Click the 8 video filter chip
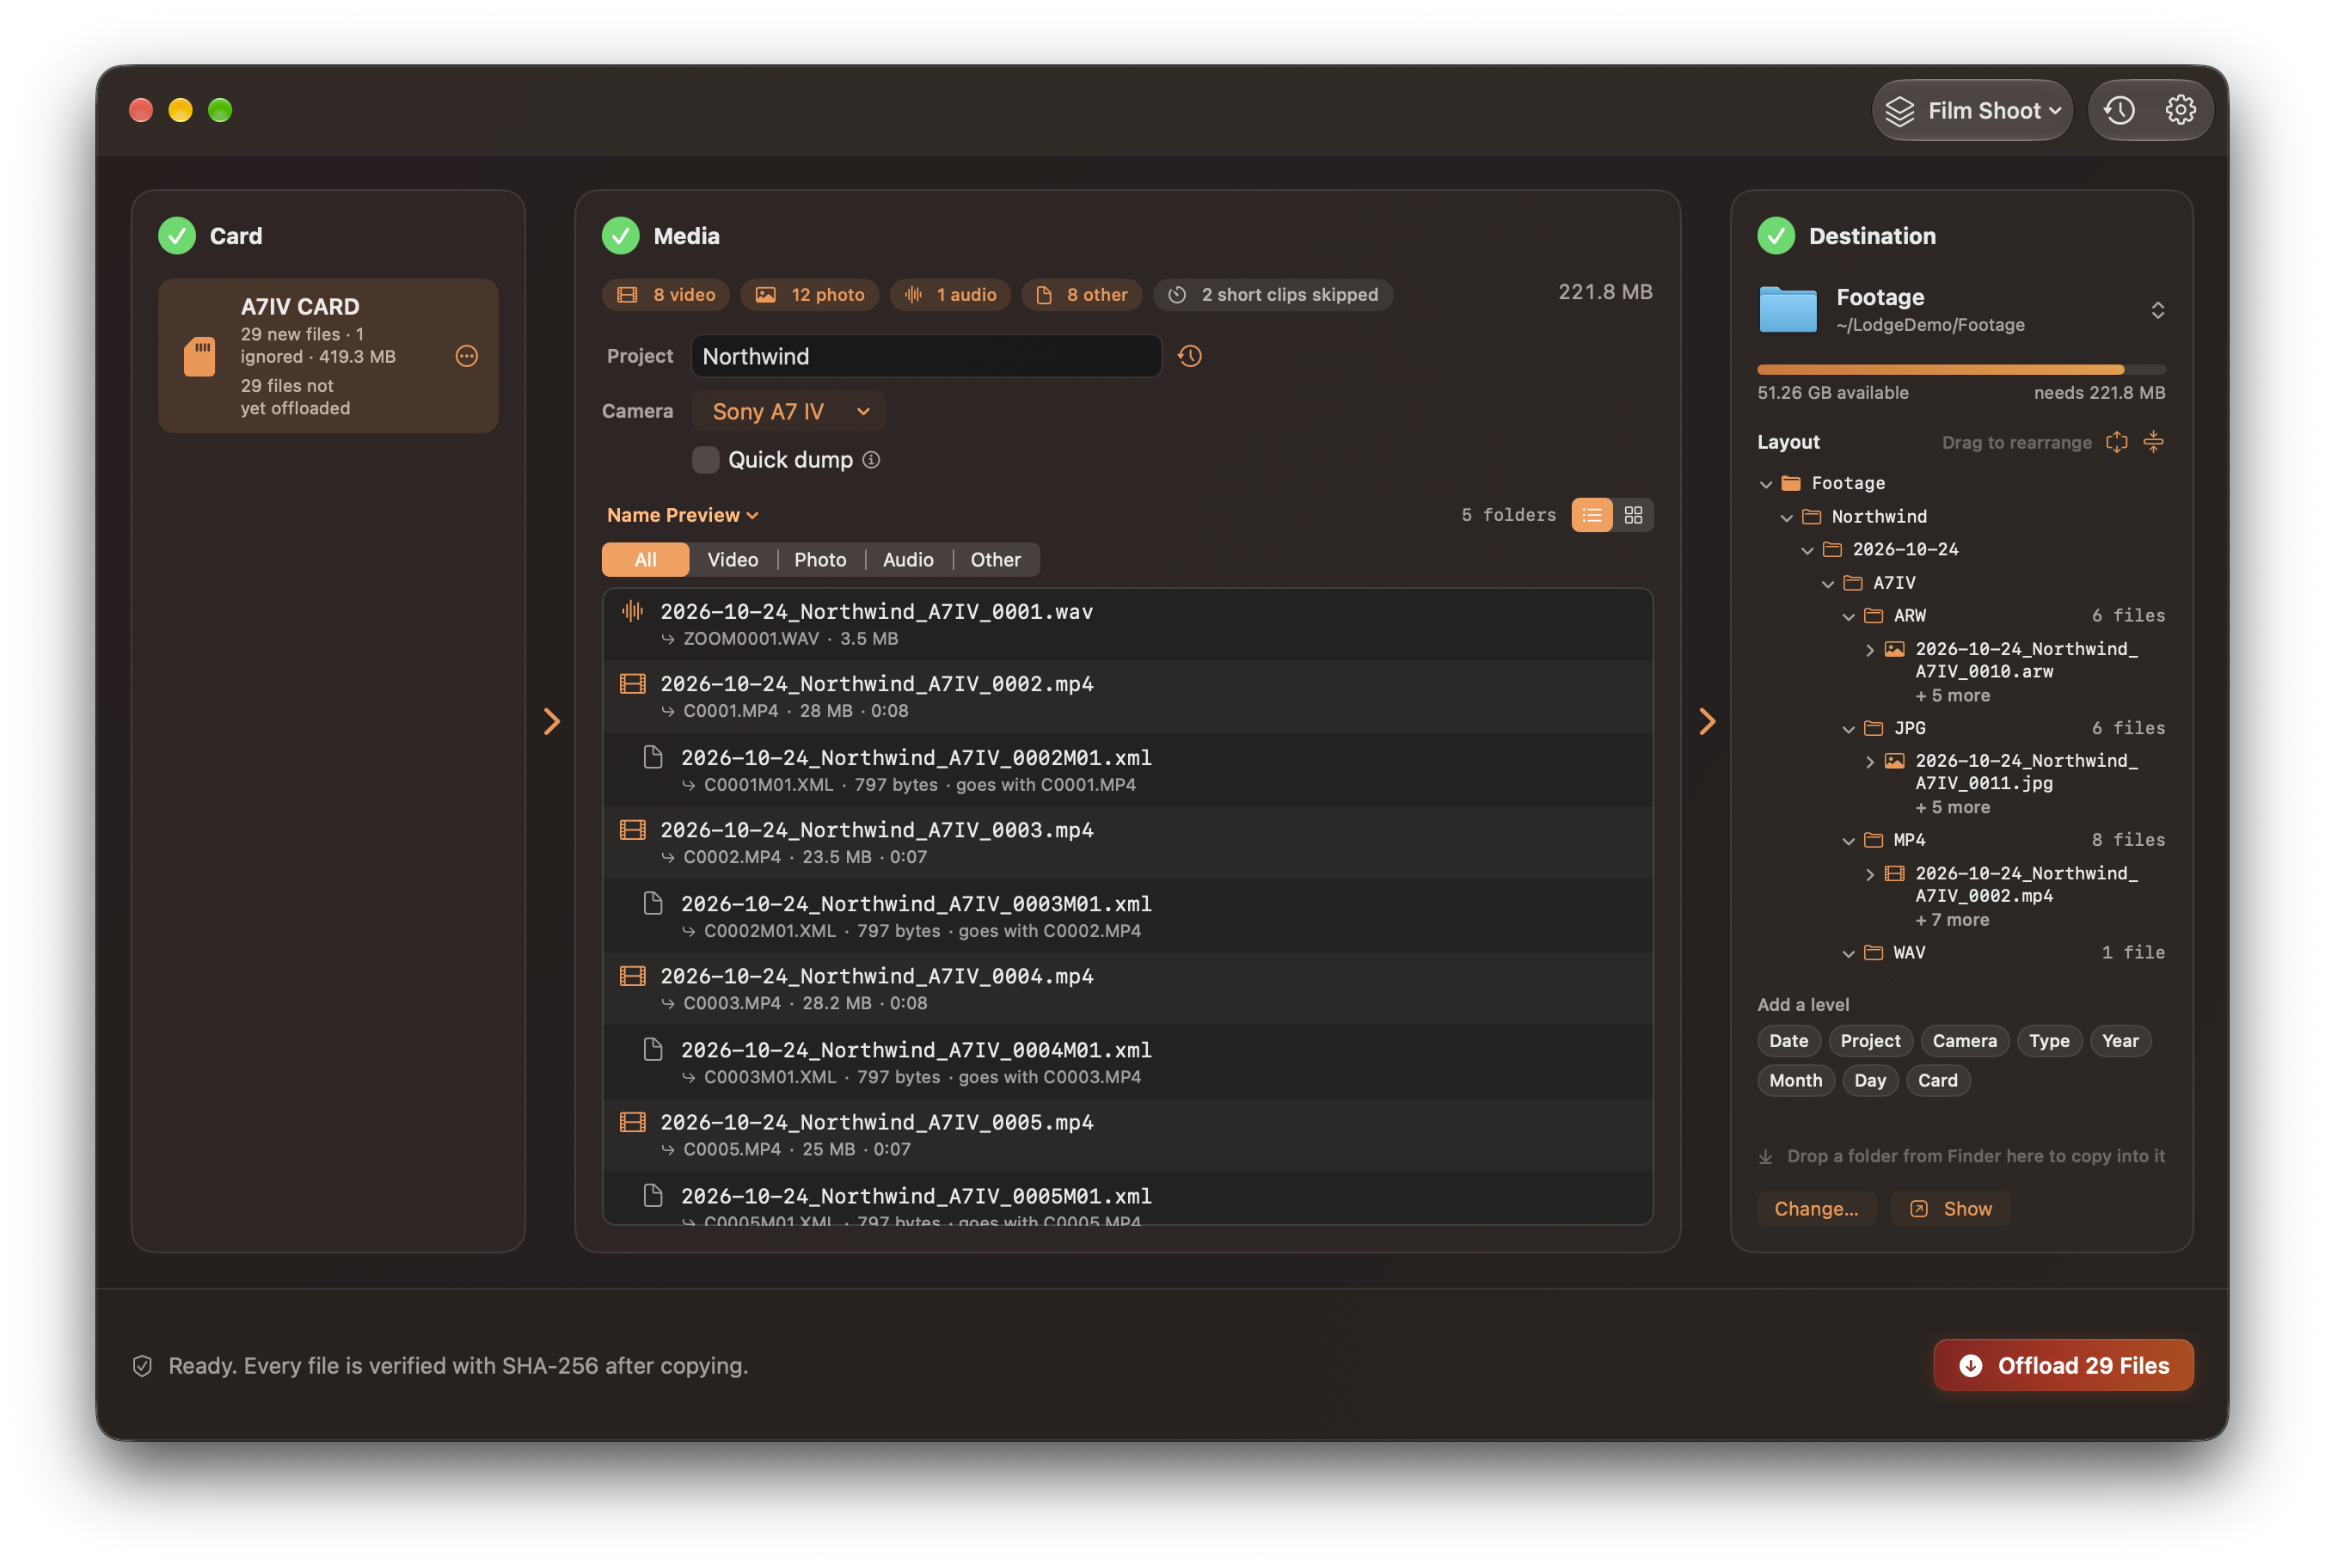This screenshot has width=2325, height=1568. (666, 295)
